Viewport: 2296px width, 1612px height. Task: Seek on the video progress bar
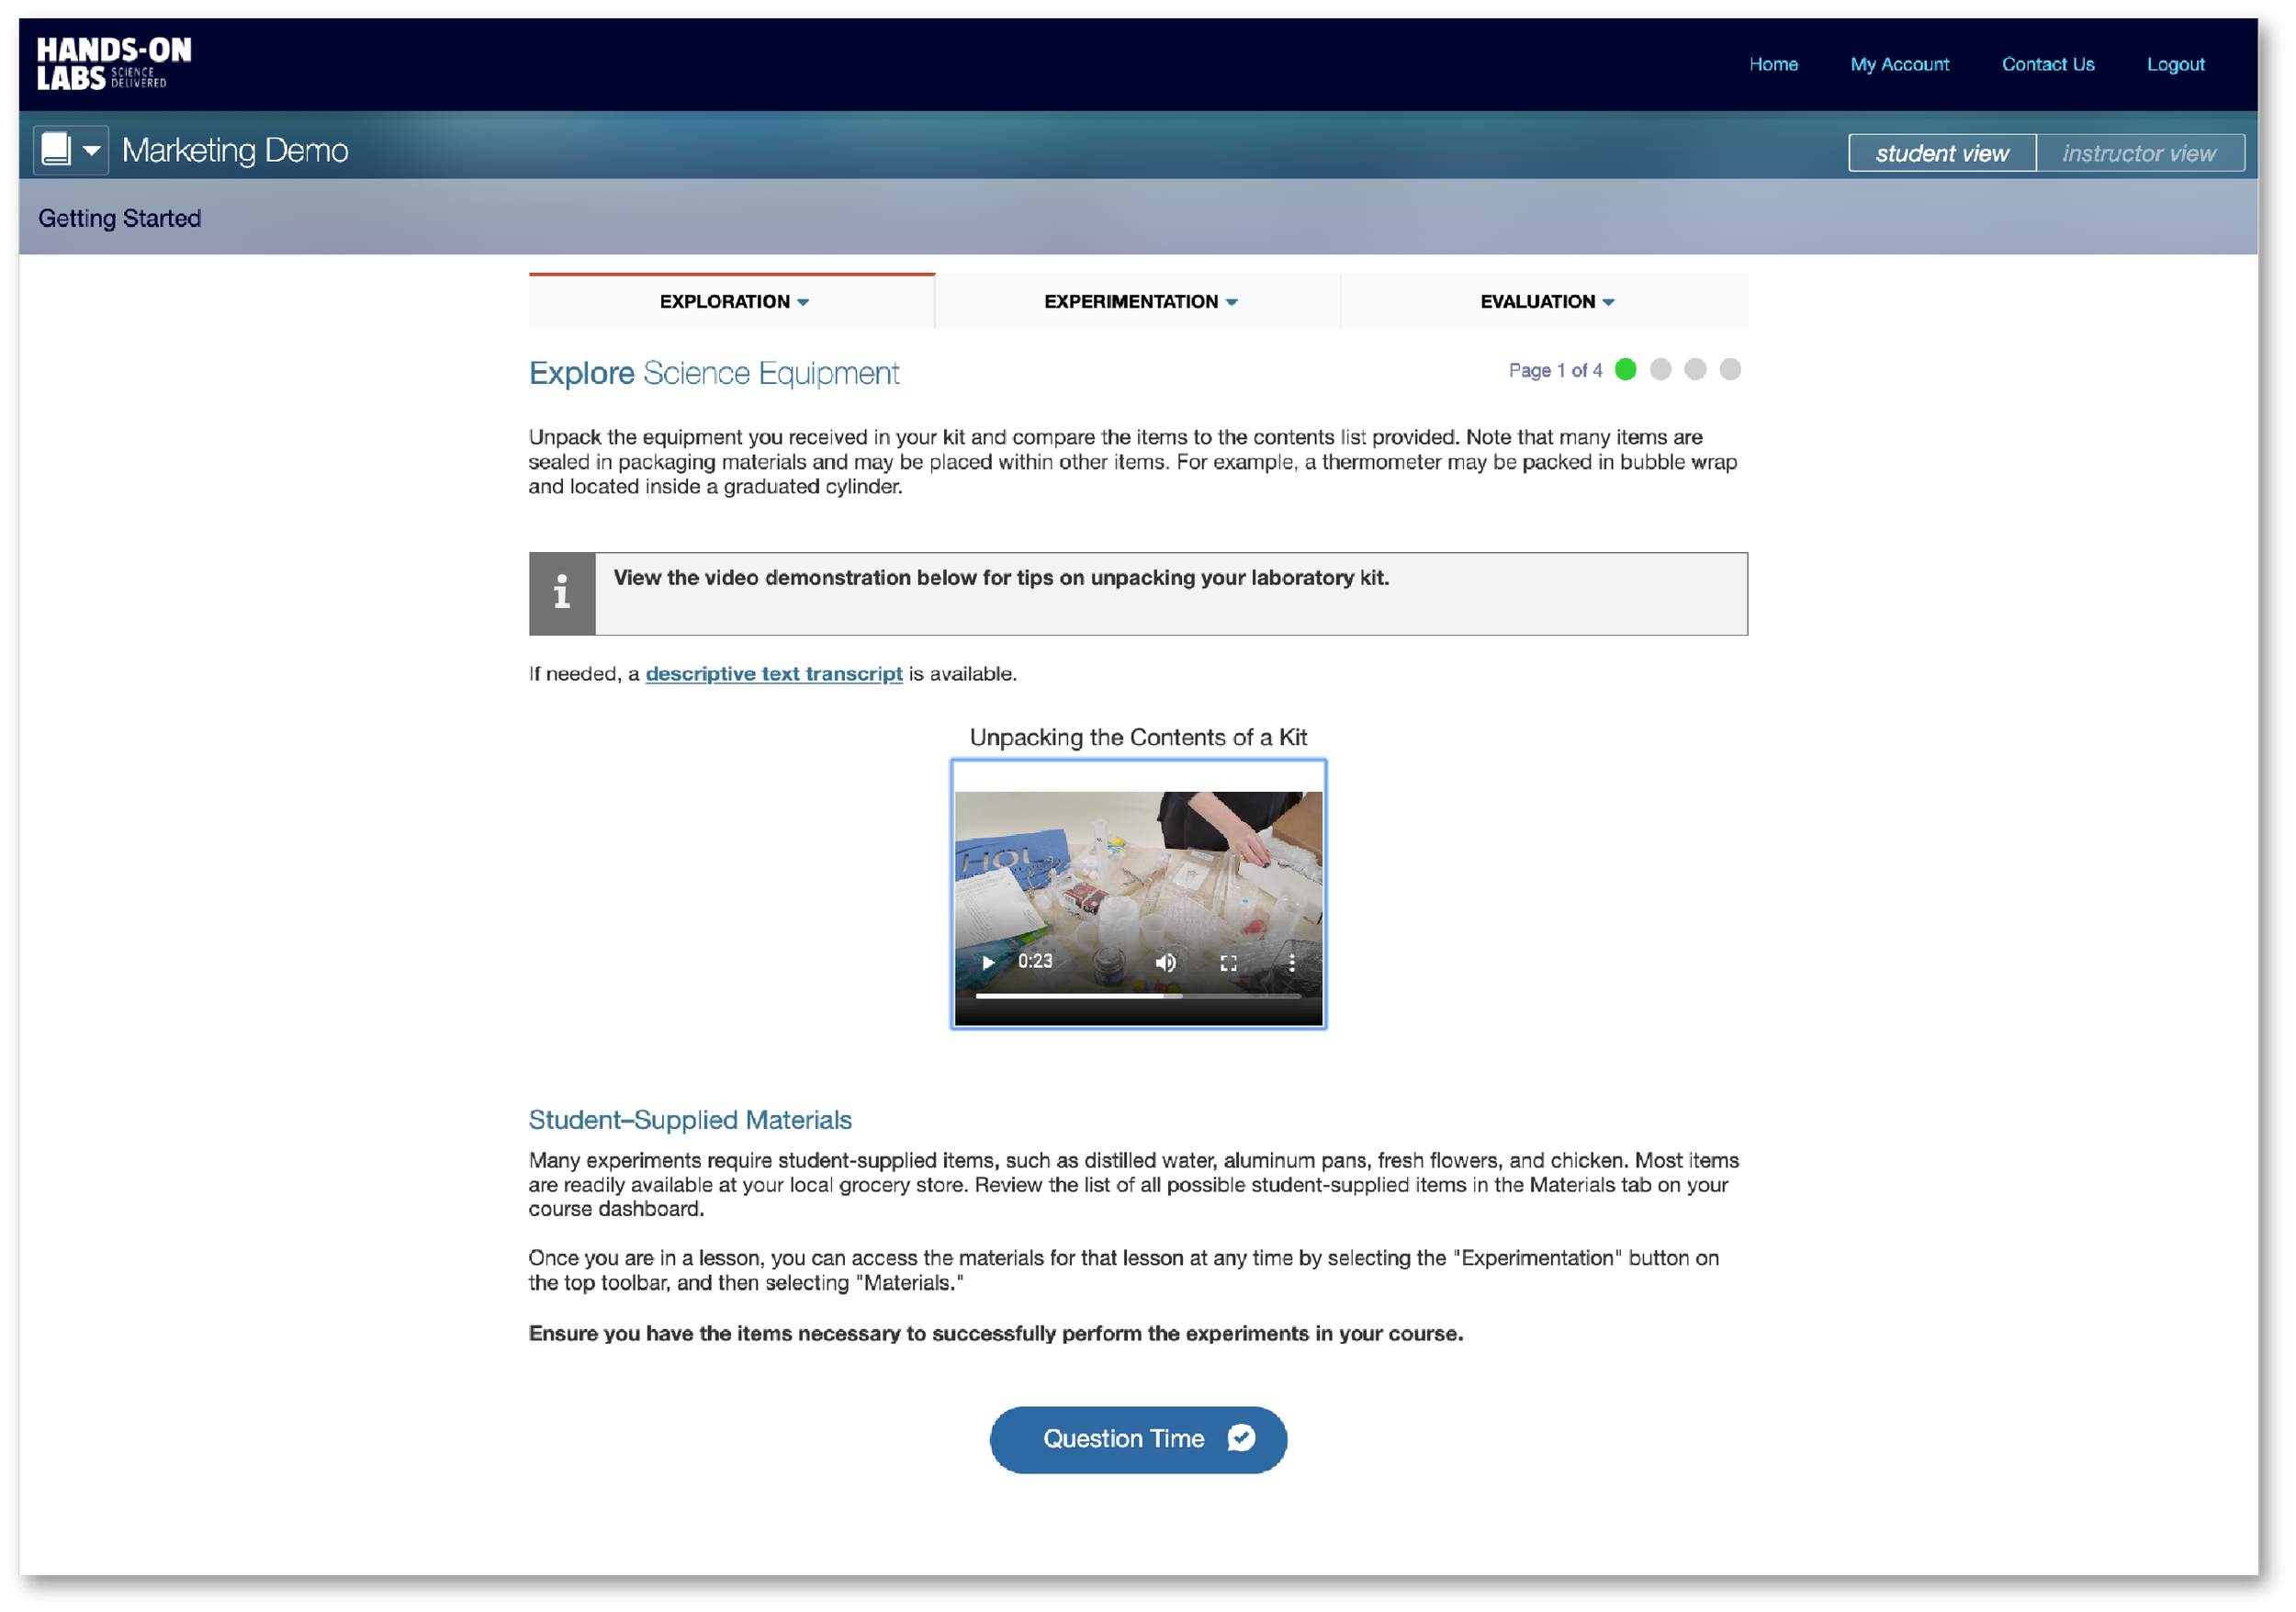(x=1138, y=996)
